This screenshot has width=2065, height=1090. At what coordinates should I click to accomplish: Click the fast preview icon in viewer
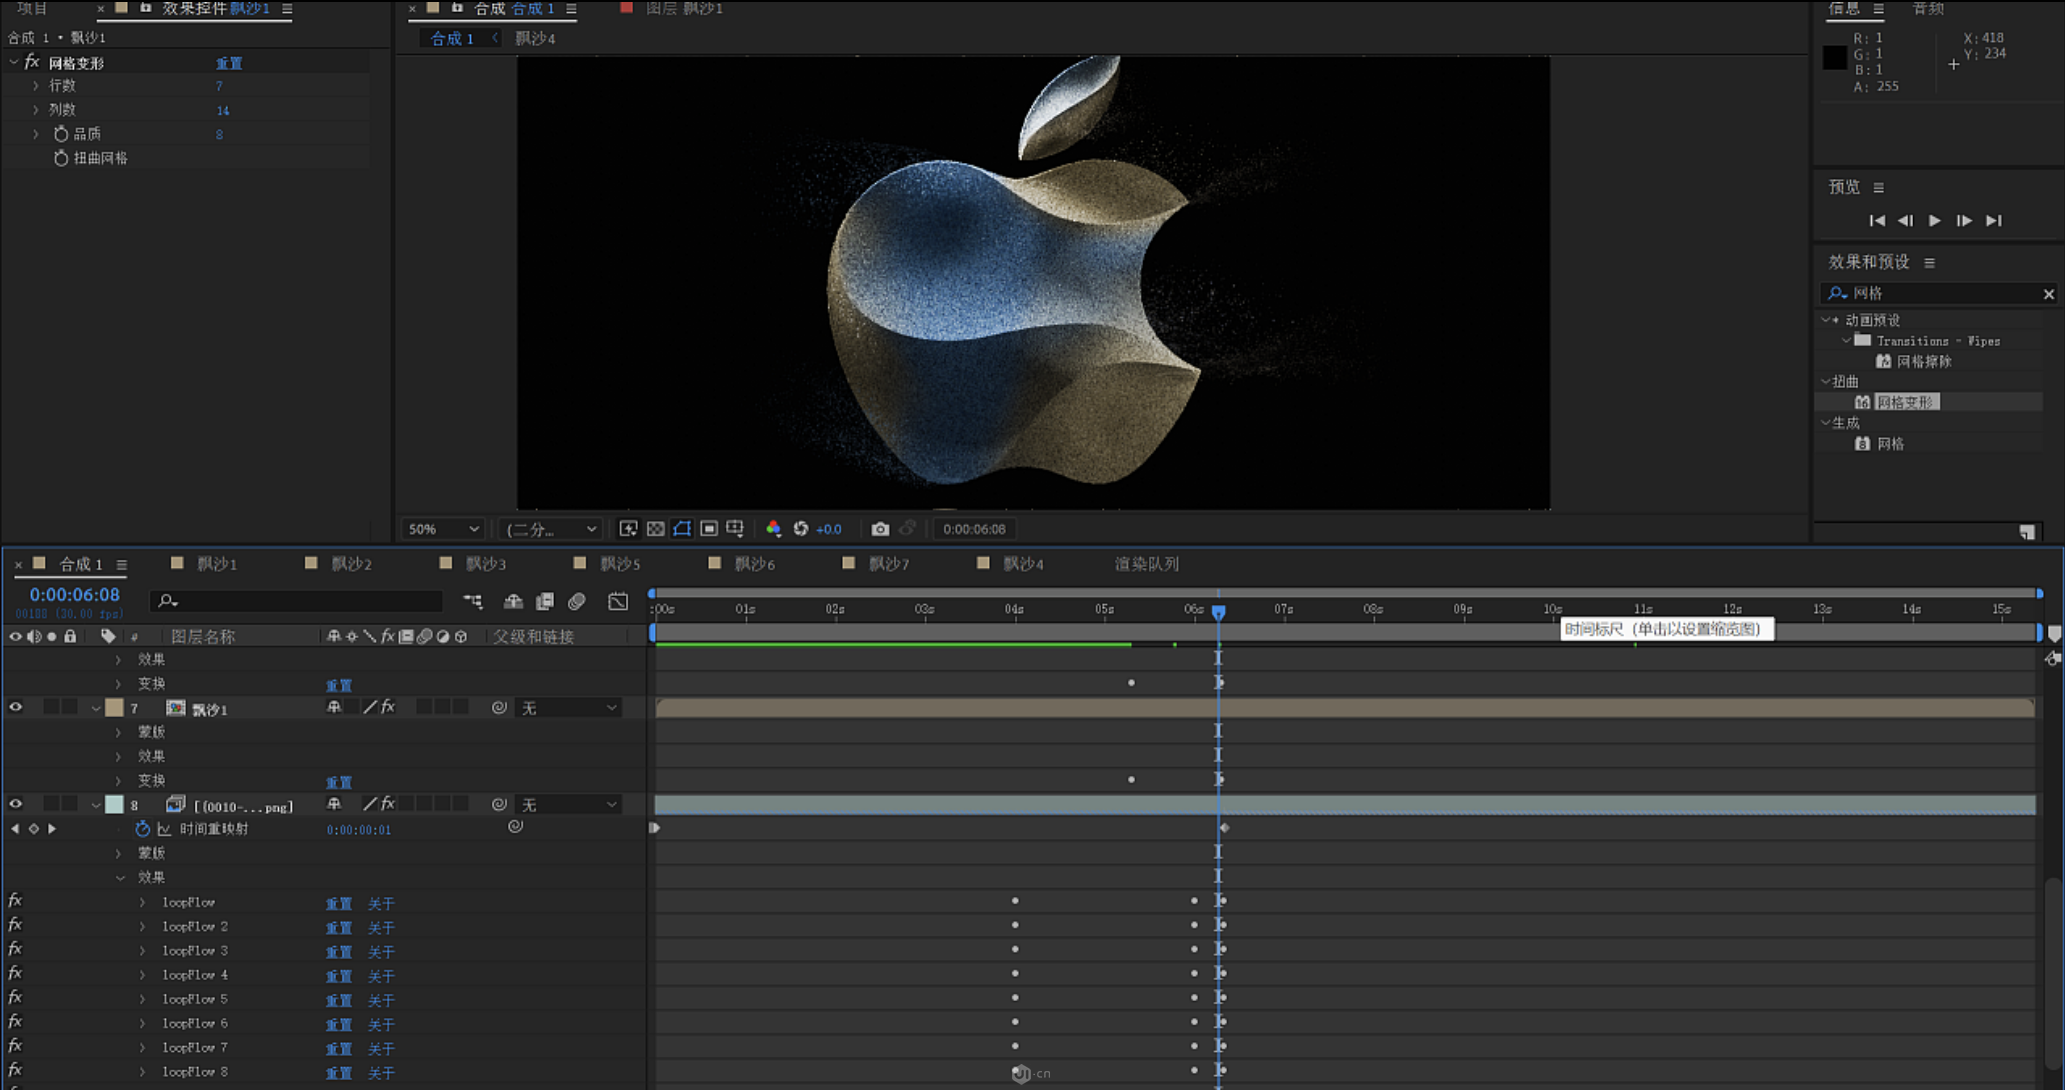(628, 529)
